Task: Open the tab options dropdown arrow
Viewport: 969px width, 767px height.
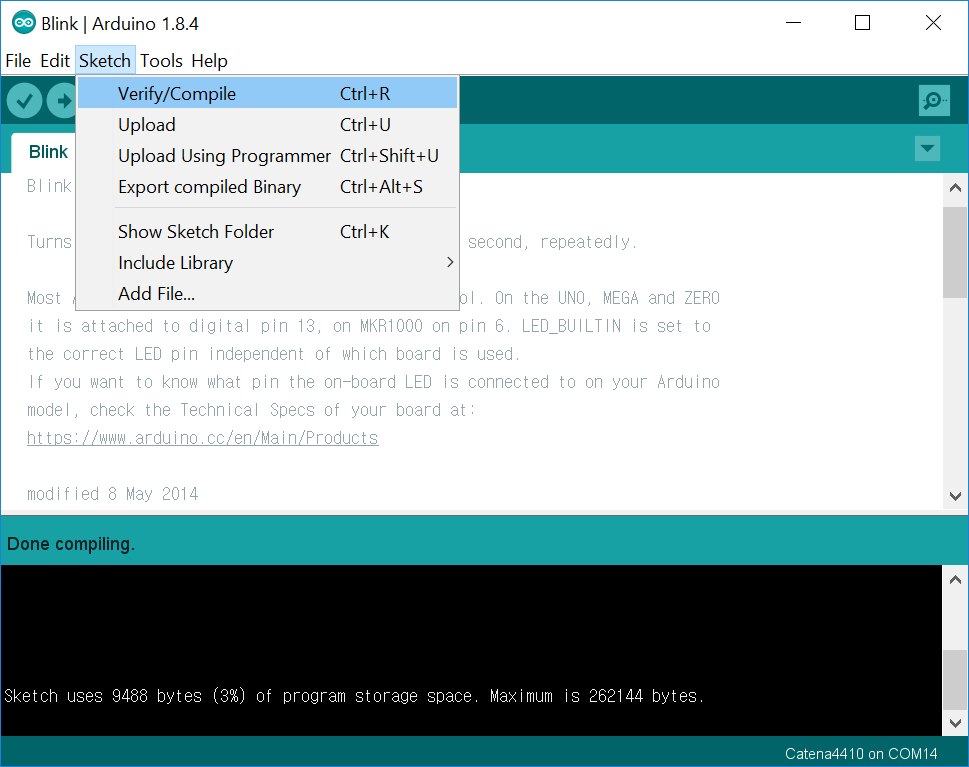Action: [927, 148]
